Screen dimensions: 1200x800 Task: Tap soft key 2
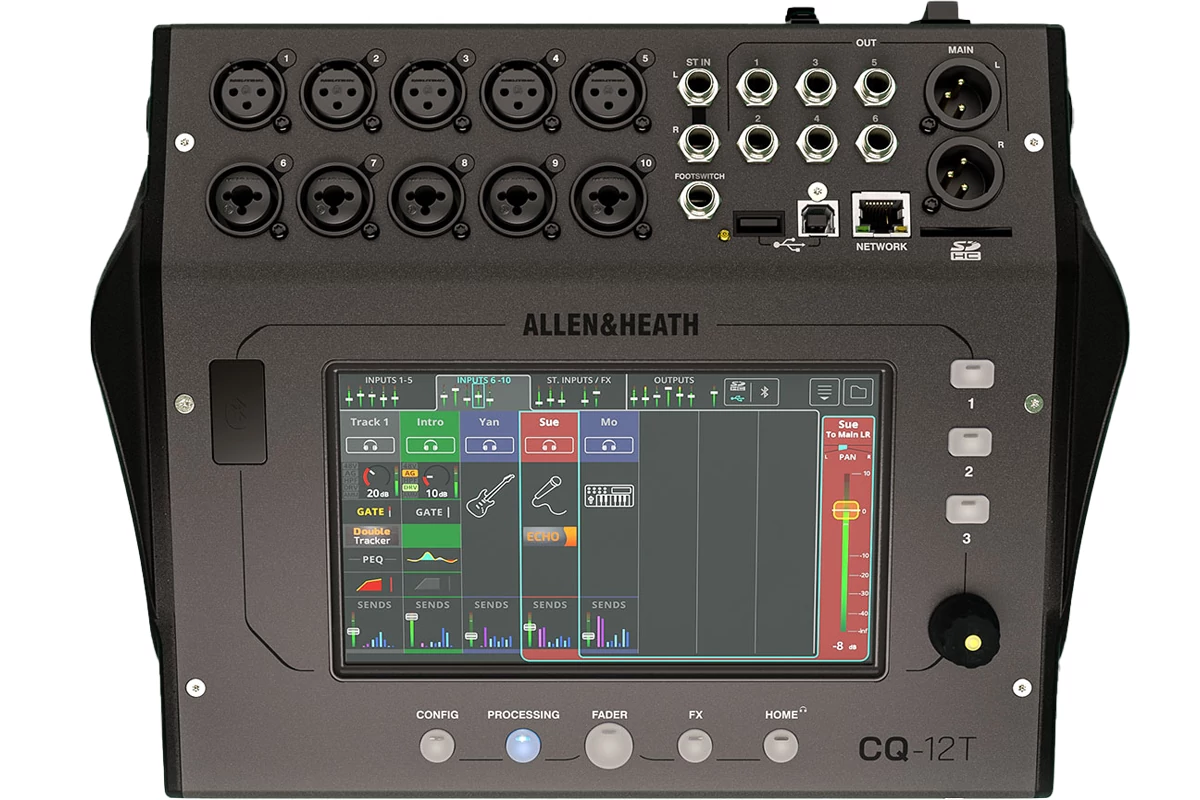point(968,442)
